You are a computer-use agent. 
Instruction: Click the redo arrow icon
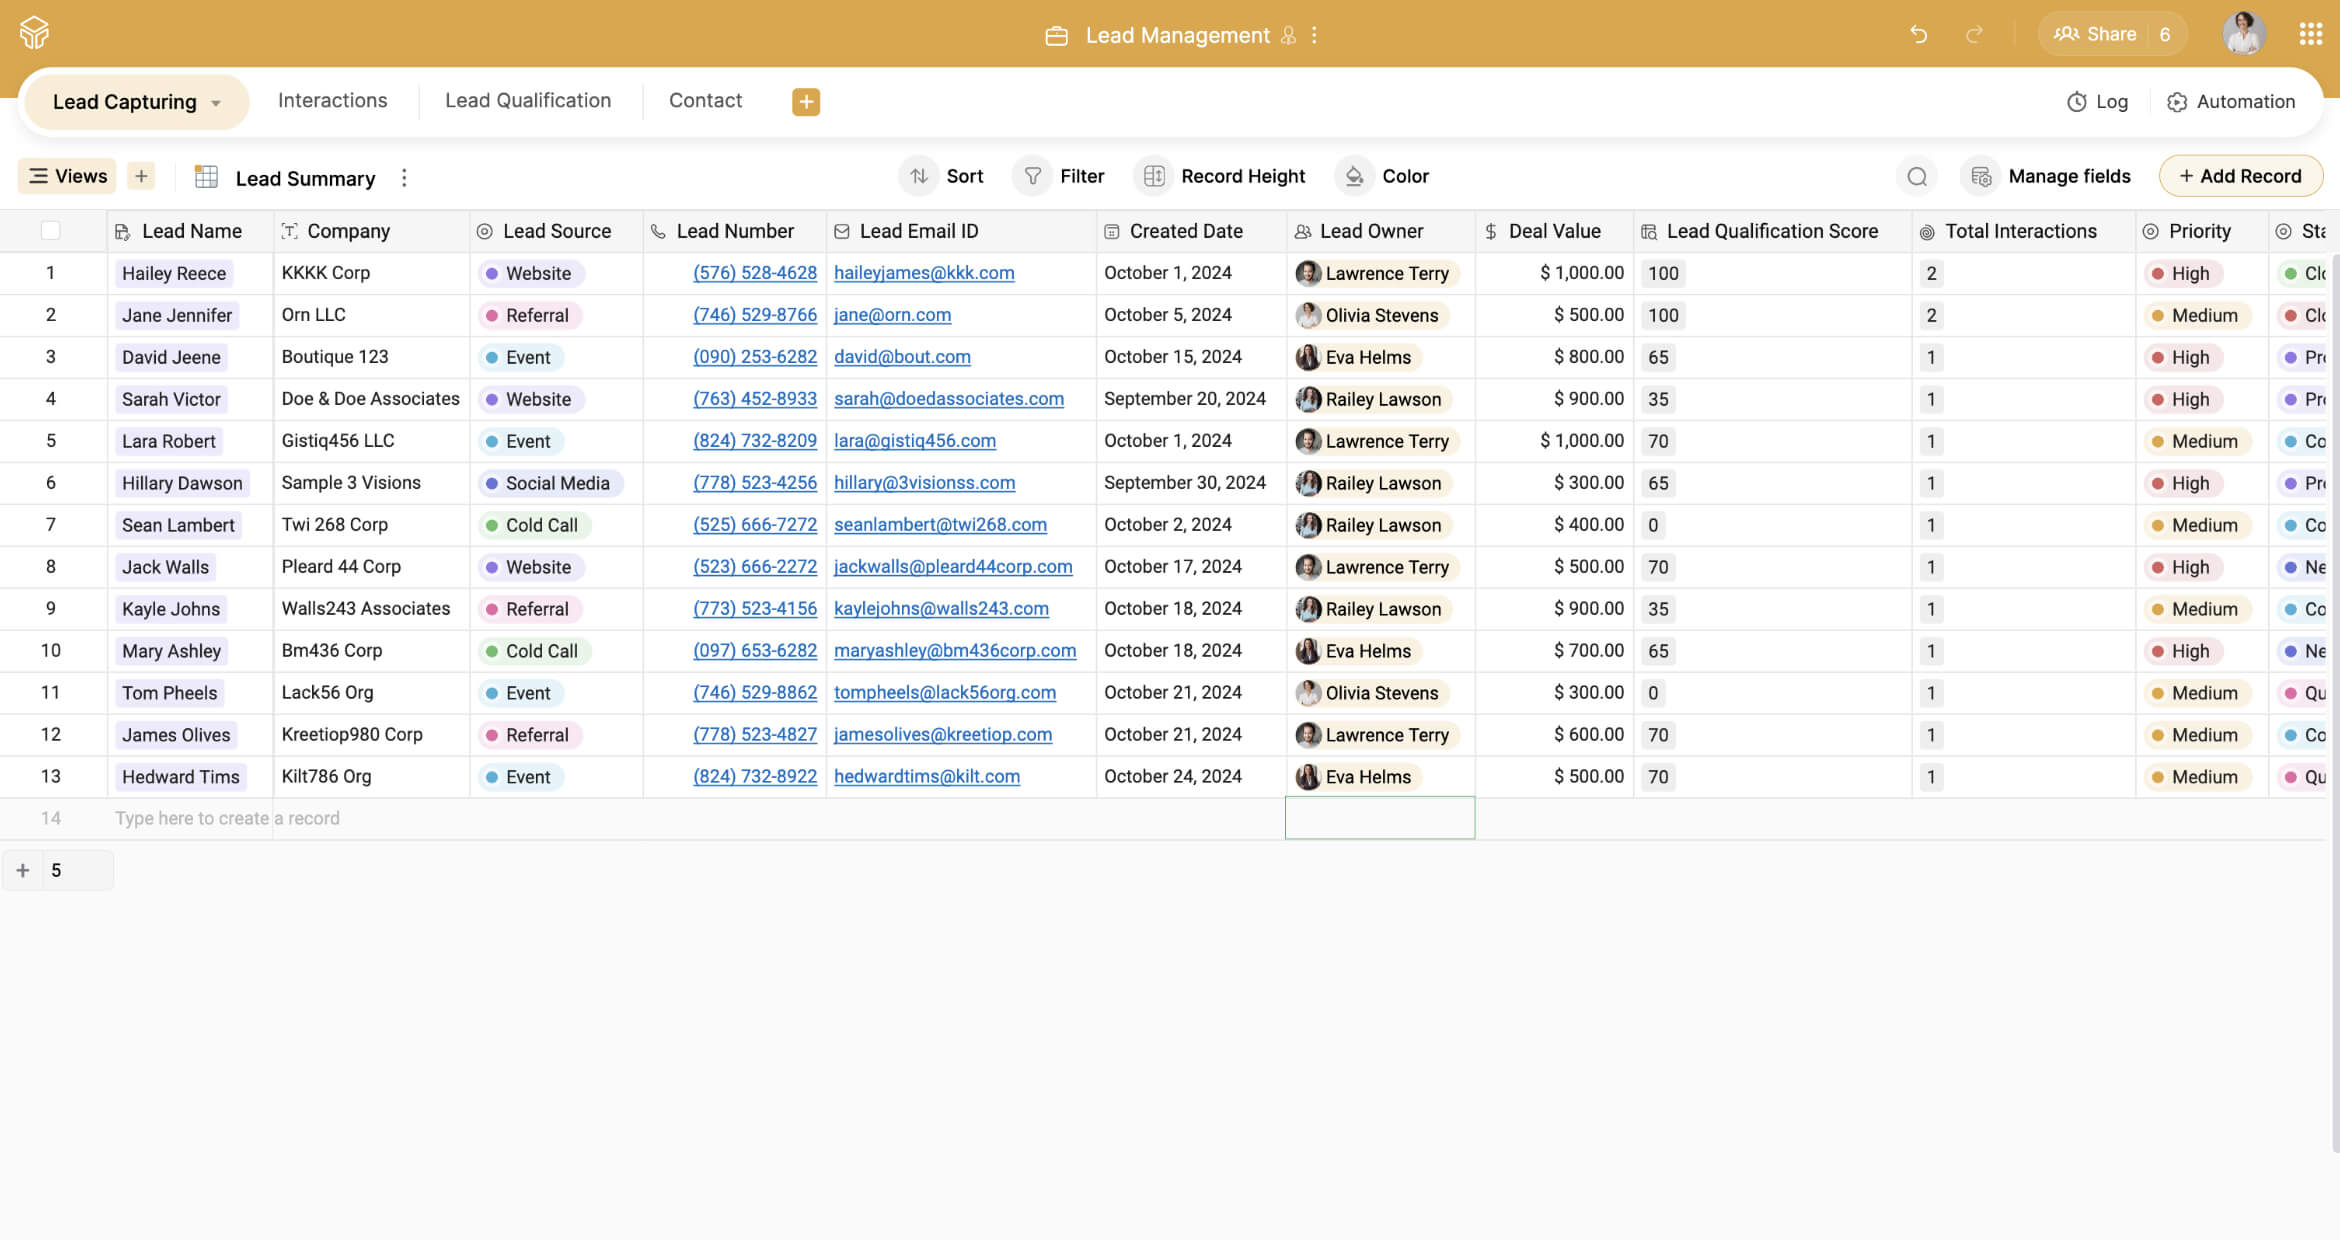click(x=1974, y=35)
